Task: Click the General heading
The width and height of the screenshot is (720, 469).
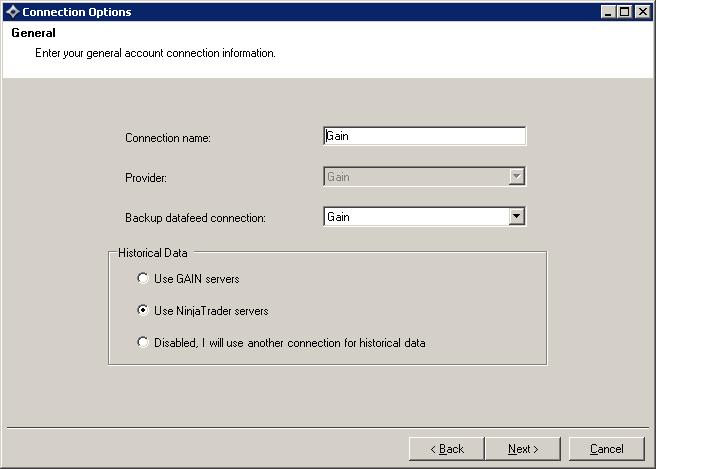Action: (x=33, y=33)
